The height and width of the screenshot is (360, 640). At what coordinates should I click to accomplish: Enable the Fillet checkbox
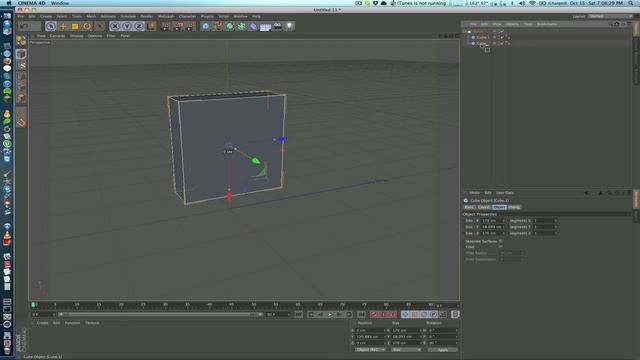(500, 247)
